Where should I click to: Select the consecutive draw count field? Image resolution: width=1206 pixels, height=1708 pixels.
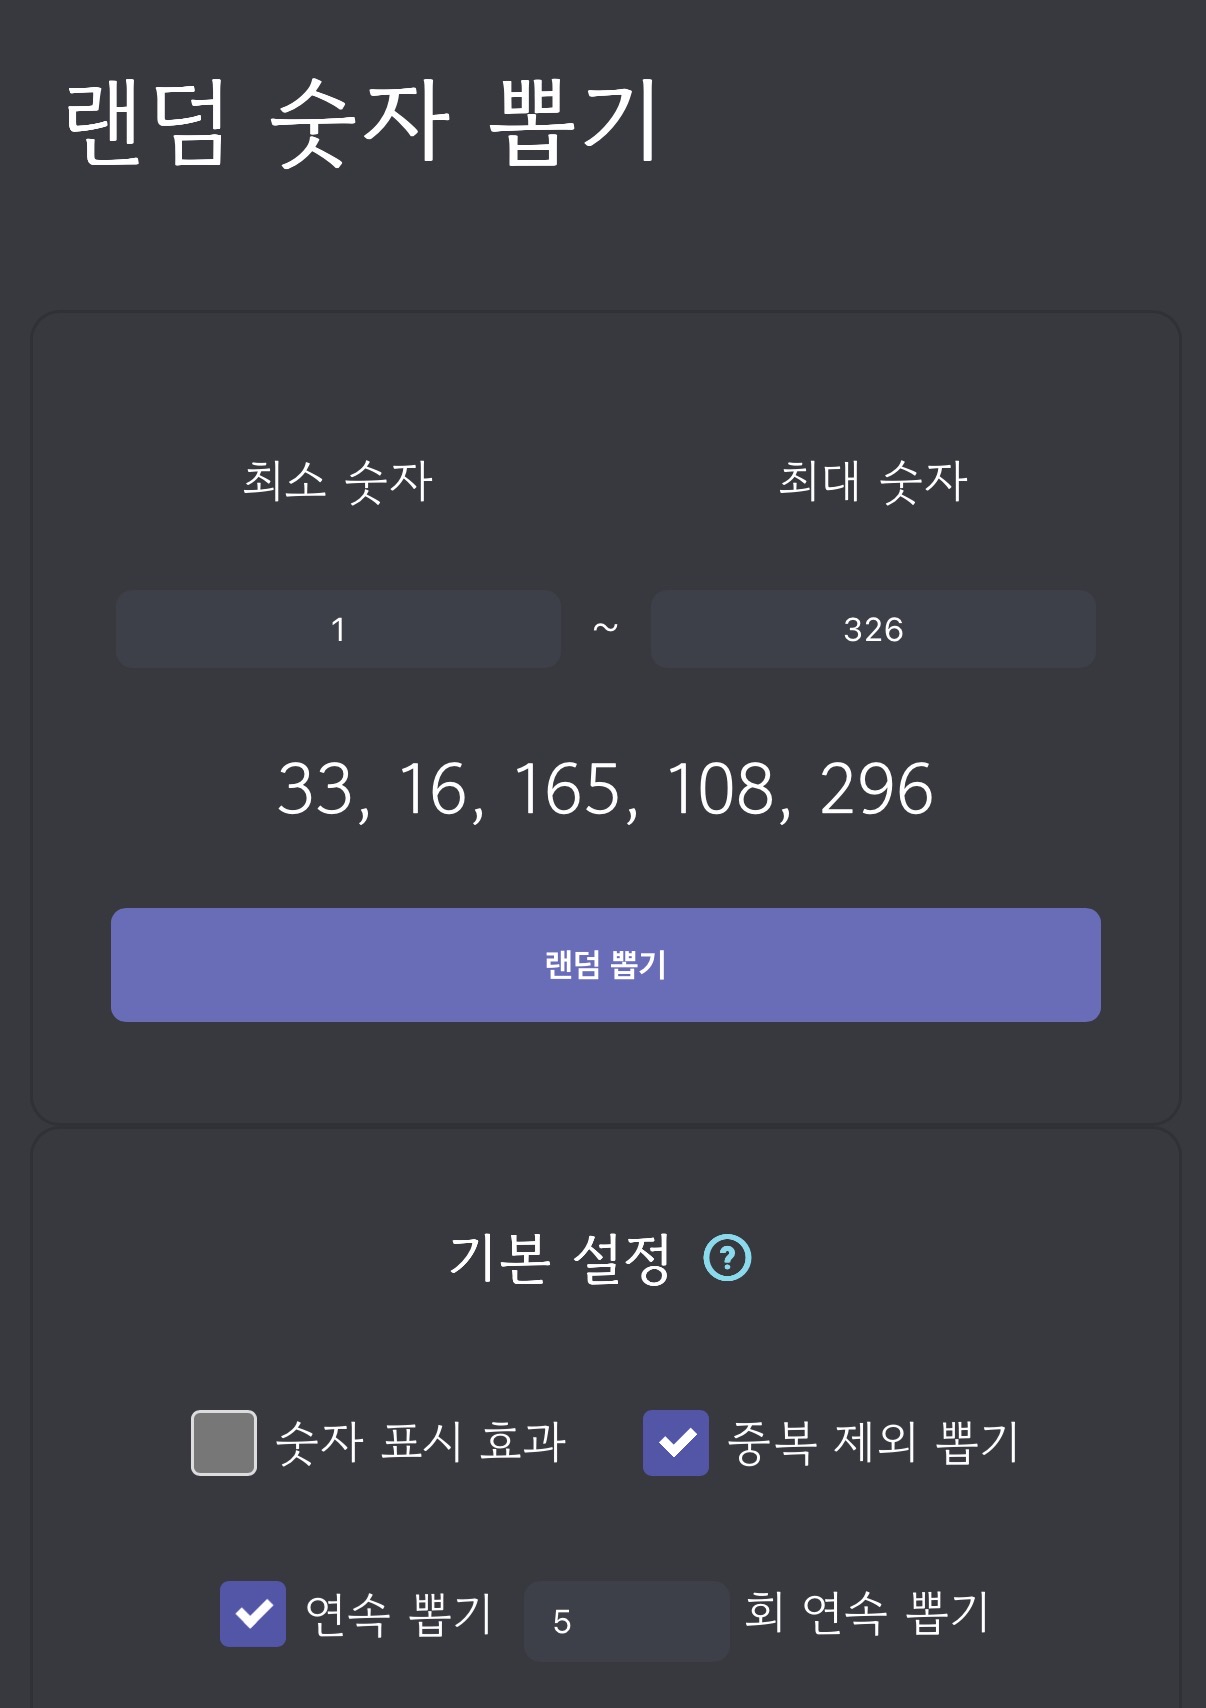pos(626,1621)
